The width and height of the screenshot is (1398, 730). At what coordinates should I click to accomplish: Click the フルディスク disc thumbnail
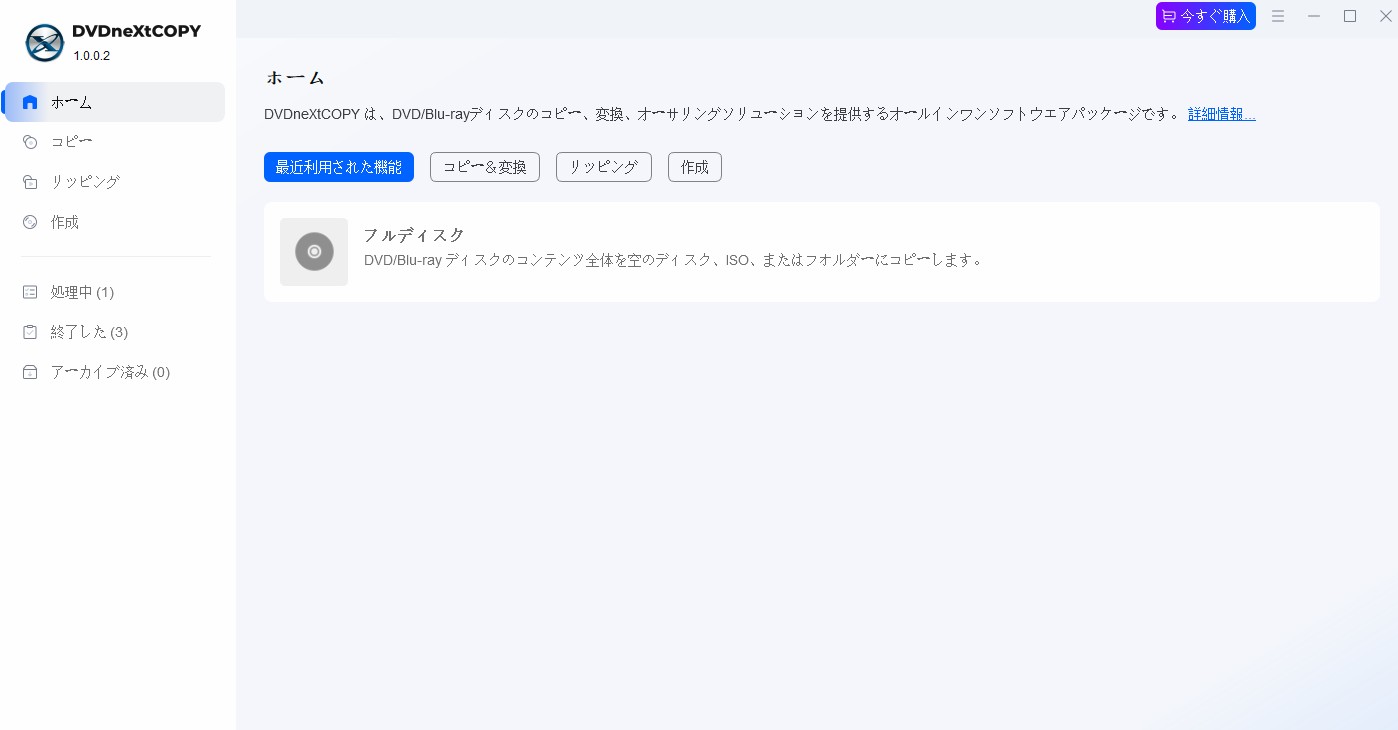click(314, 252)
